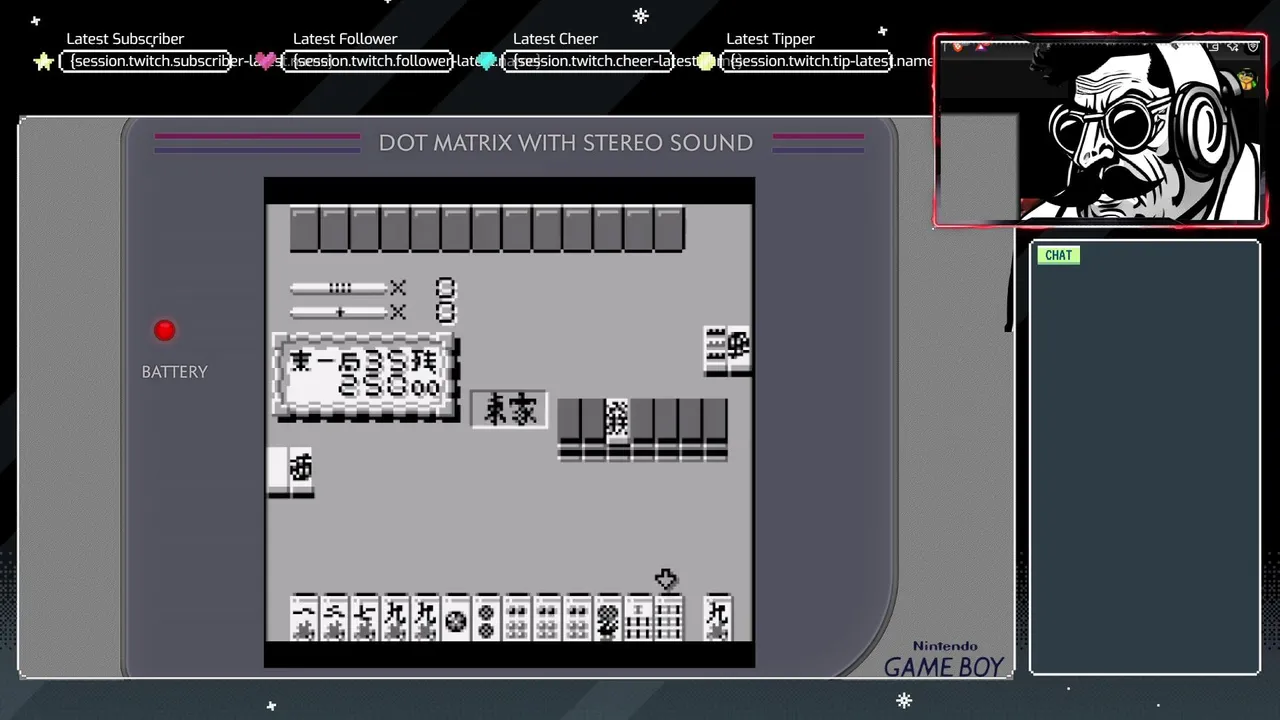The image size is (1280, 720).
Task: Click the honba stick counter icon
Action: [x=338, y=312]
